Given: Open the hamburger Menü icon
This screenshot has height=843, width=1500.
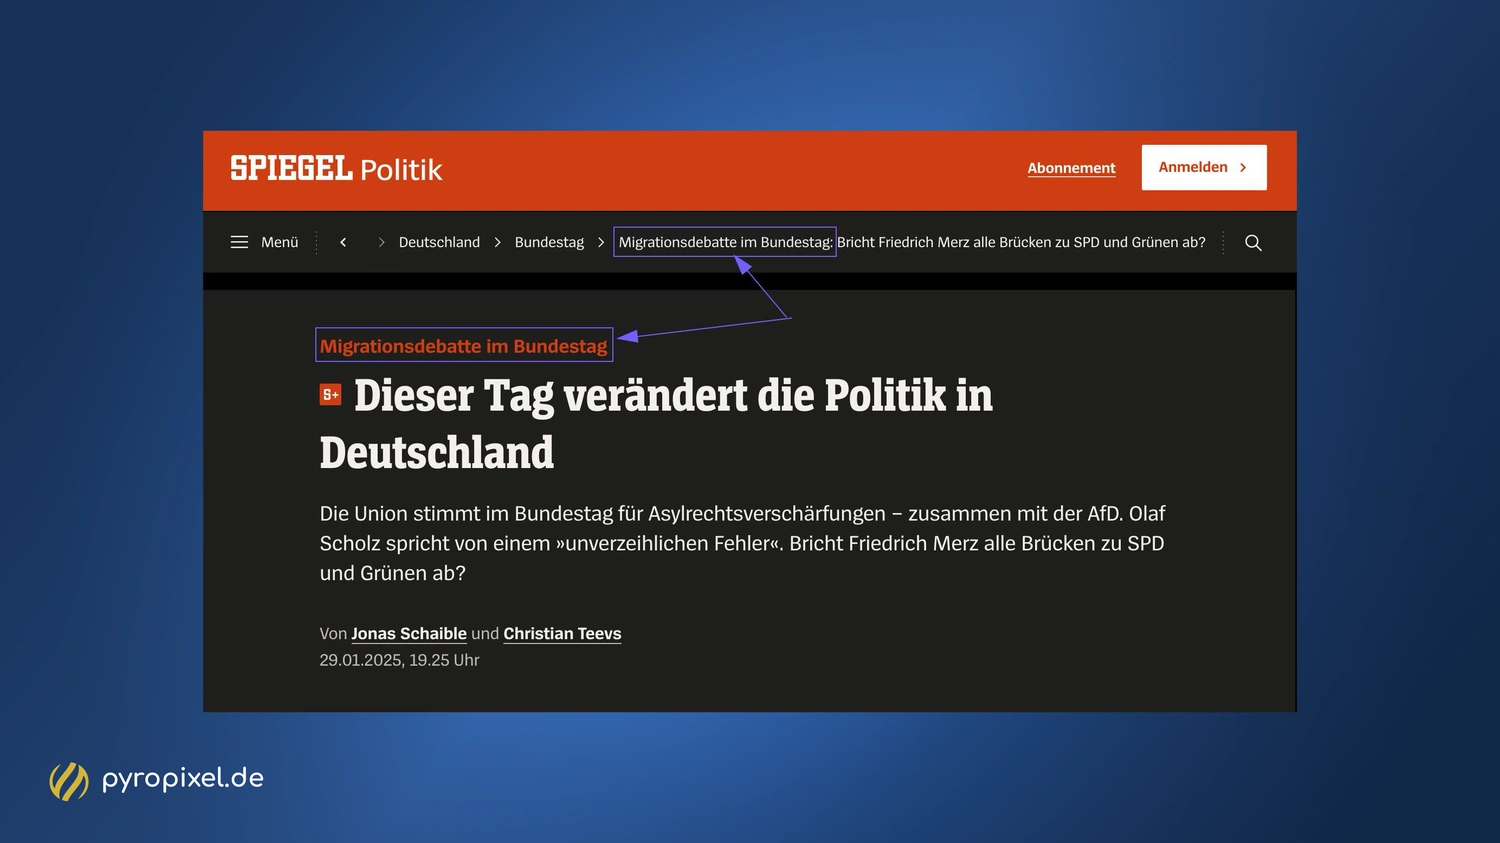Looking at the screenshot, I should 239,242.
